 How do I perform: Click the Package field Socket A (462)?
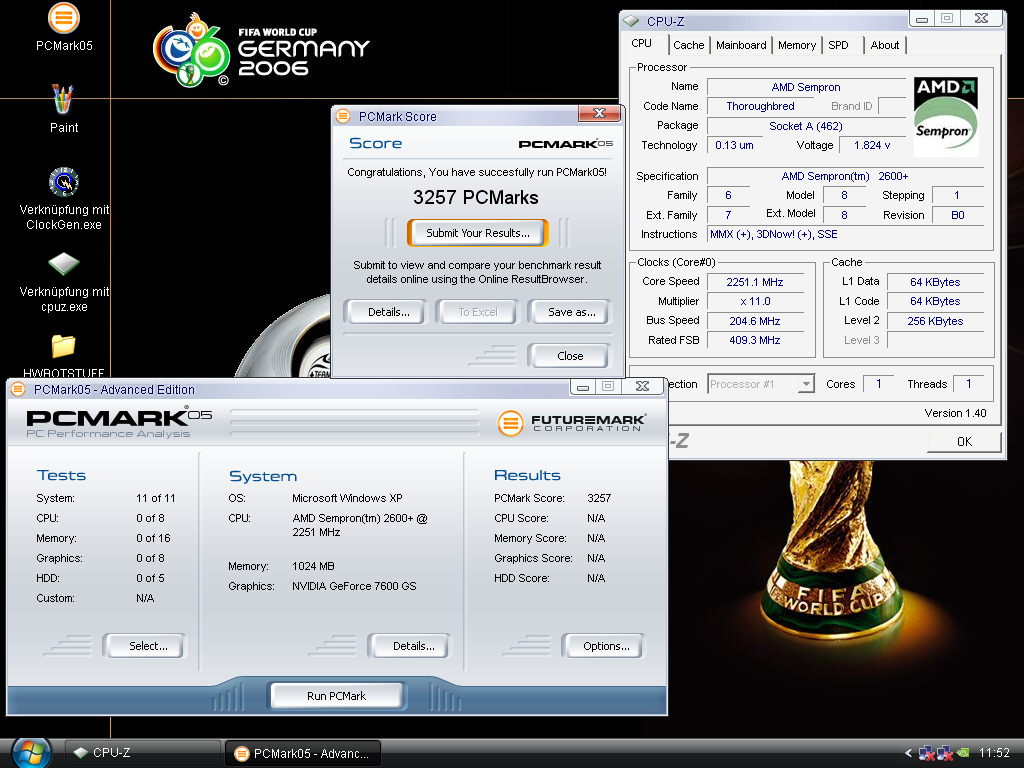point(805,126)
